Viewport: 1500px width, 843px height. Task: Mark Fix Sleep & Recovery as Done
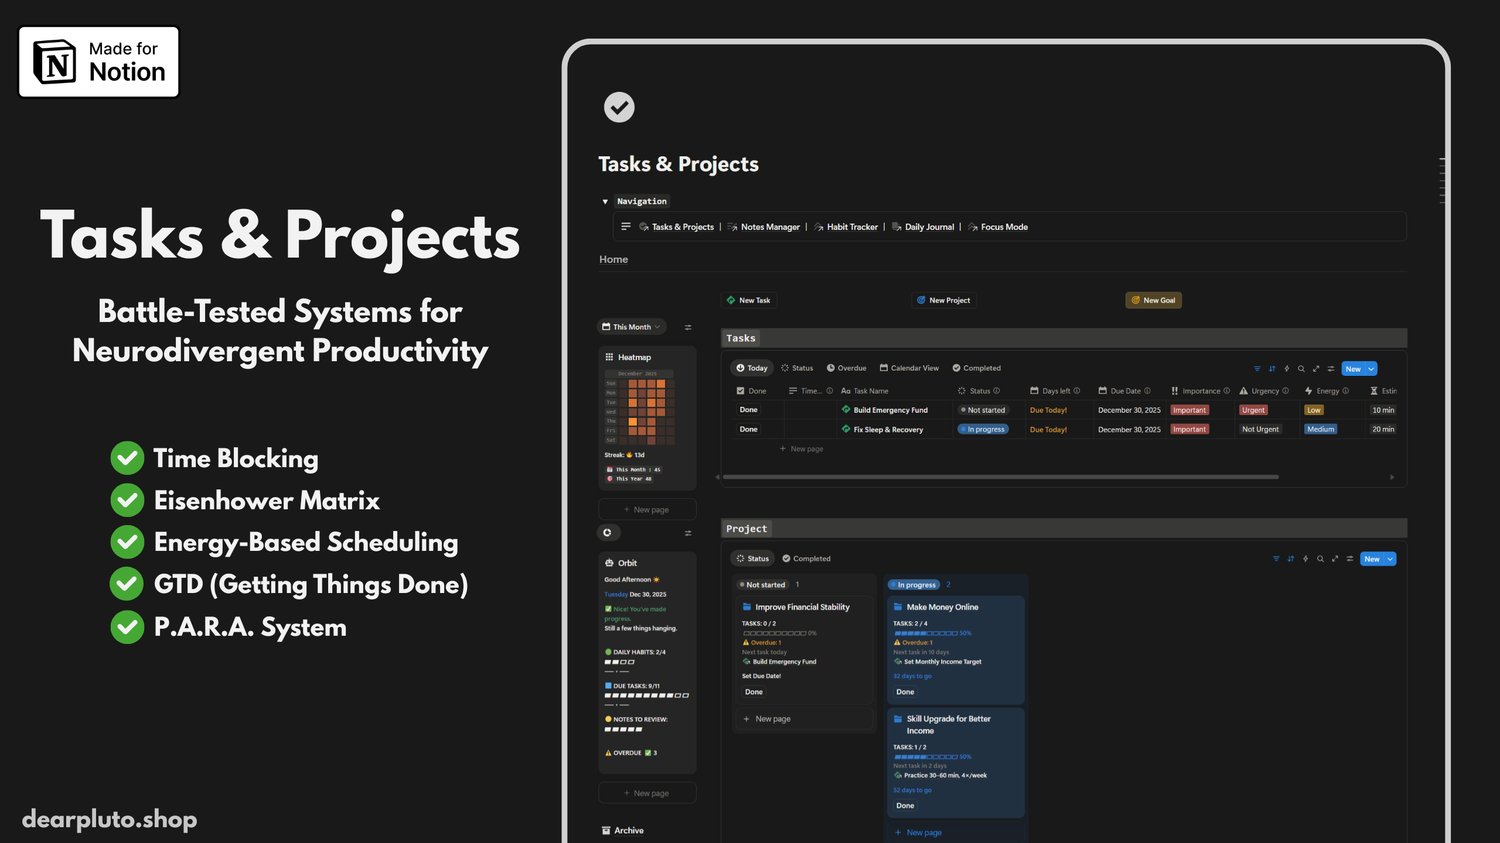pos(749,429)
